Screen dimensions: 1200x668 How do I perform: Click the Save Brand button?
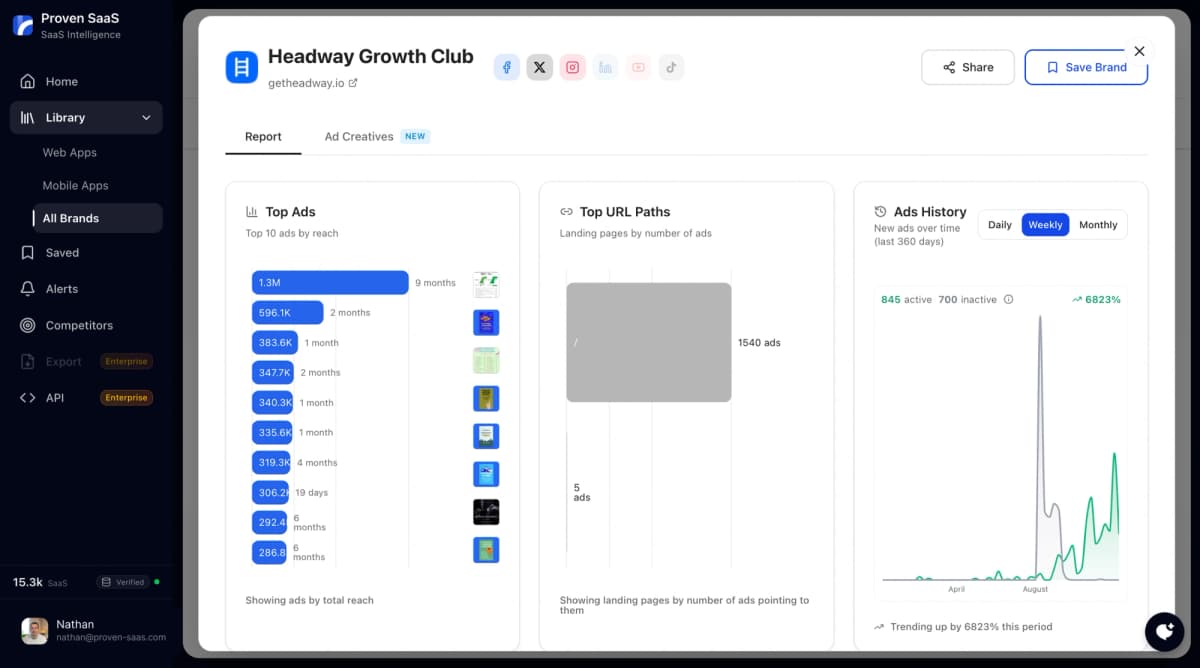[x=1086, y=67]
